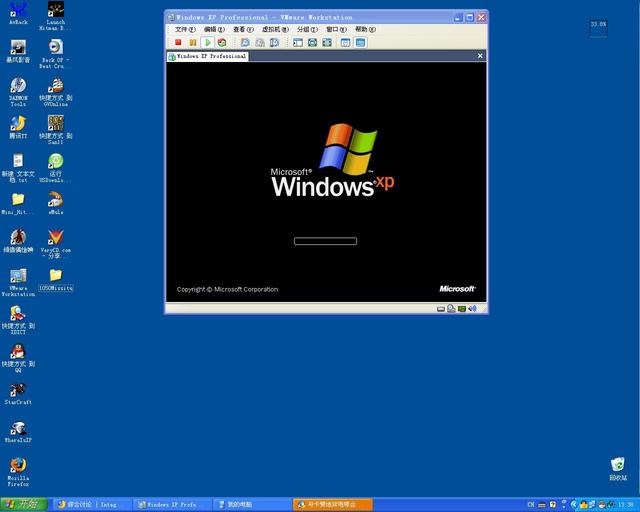Switch to the 我的电脑 taskbar button
The image size is (640, 512).
pyautogui.click(x=253, y=505)
